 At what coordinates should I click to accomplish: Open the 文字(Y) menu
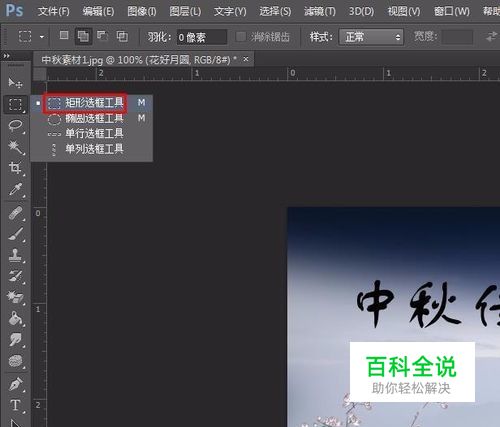click(230, 12)
